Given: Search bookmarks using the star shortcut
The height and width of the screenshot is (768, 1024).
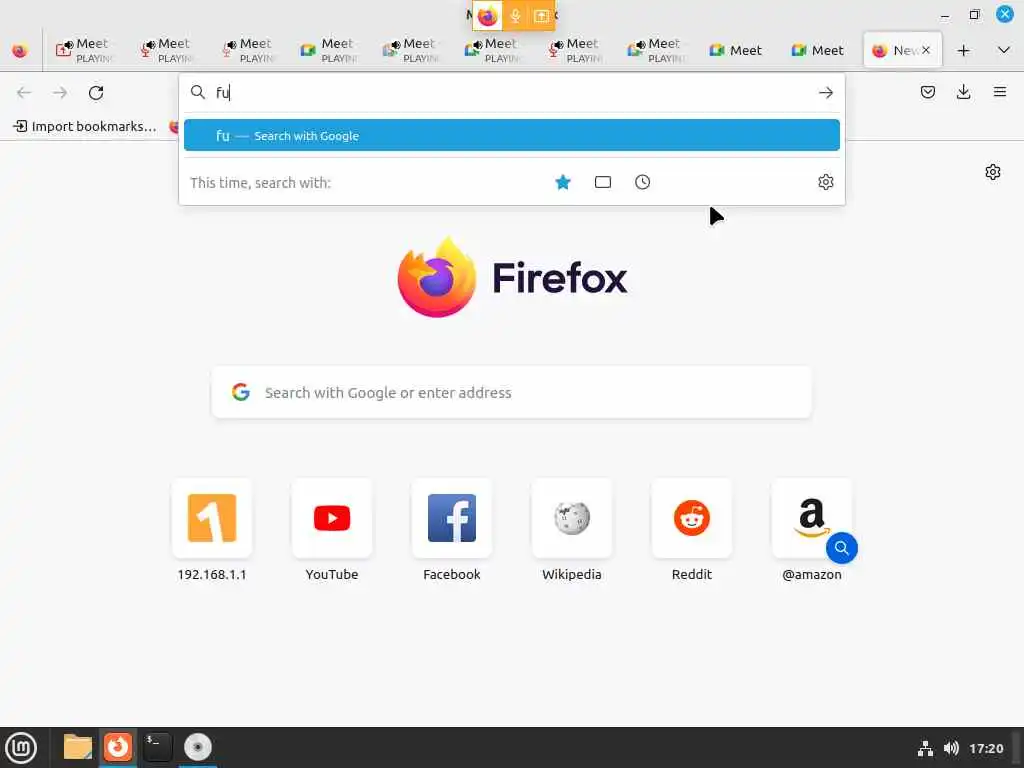Looking at the screenshot, I should 563,182.
